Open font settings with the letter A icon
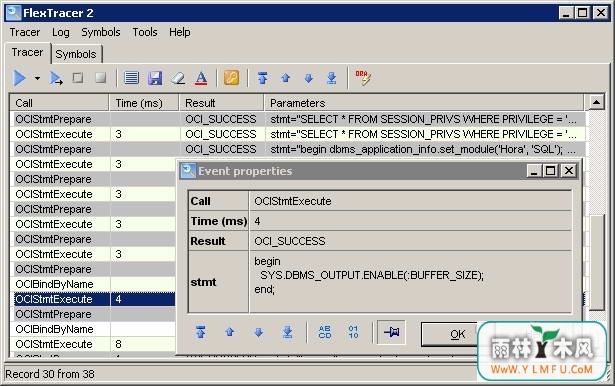 (201, 78)
